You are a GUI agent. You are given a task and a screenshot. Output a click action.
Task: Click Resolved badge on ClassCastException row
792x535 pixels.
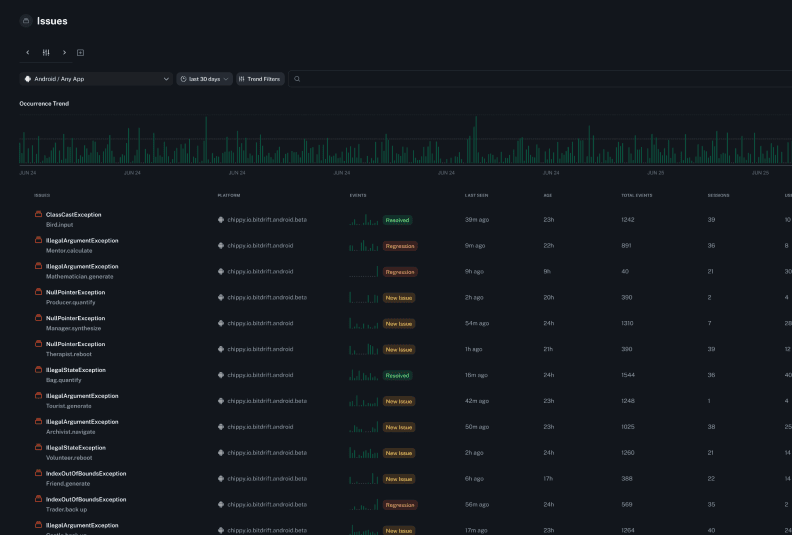click(x=397, y=220)
